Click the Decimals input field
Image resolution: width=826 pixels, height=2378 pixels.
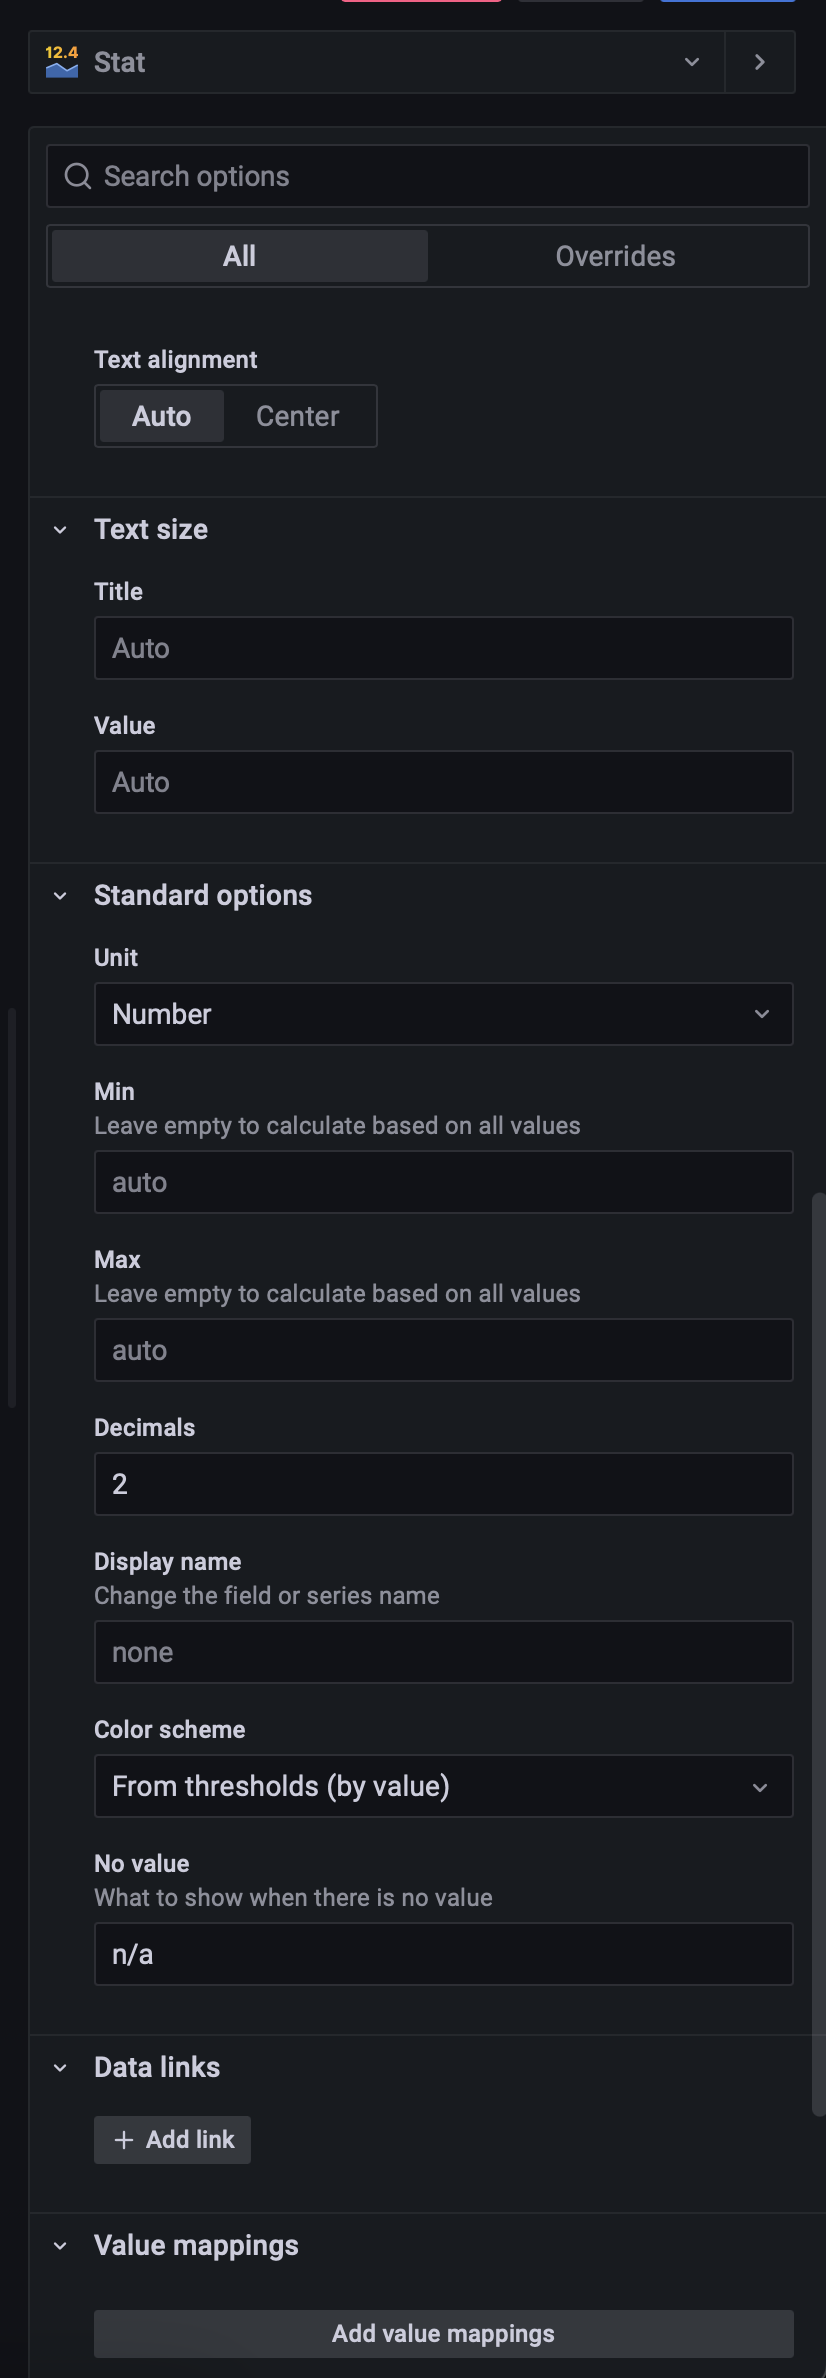(443, 1484)
